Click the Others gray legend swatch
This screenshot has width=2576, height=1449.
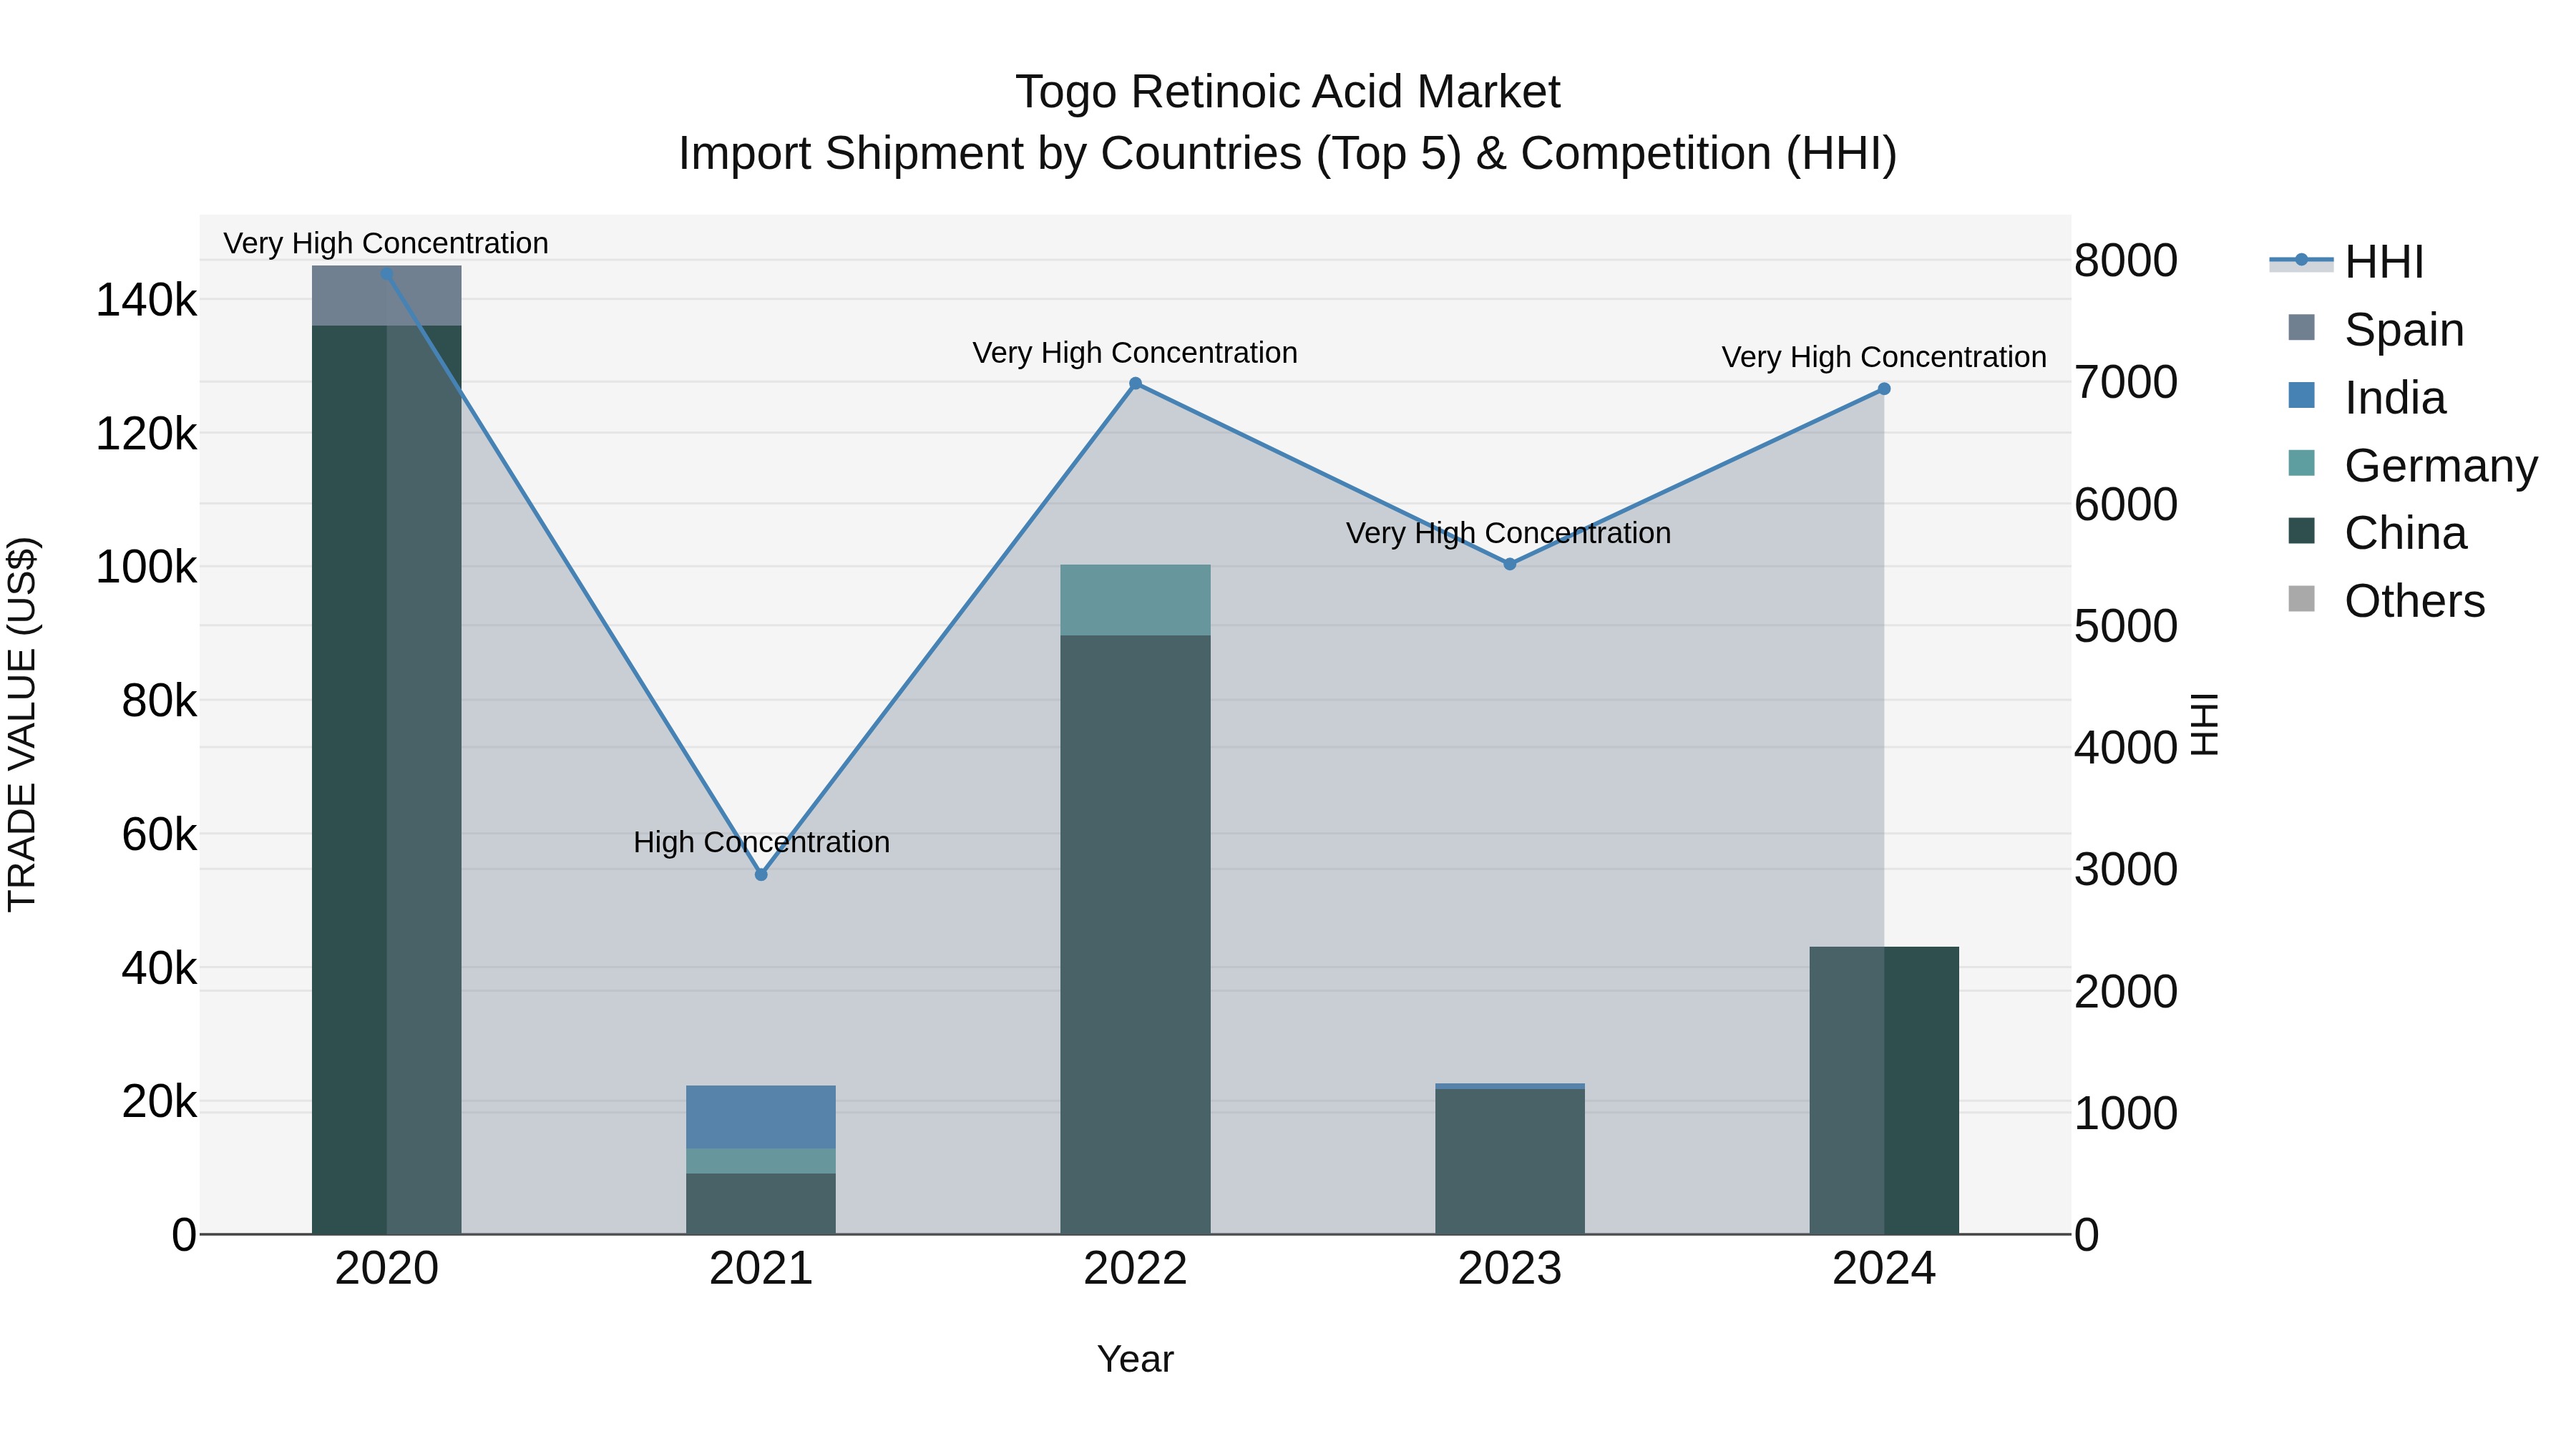(2301, 599)
